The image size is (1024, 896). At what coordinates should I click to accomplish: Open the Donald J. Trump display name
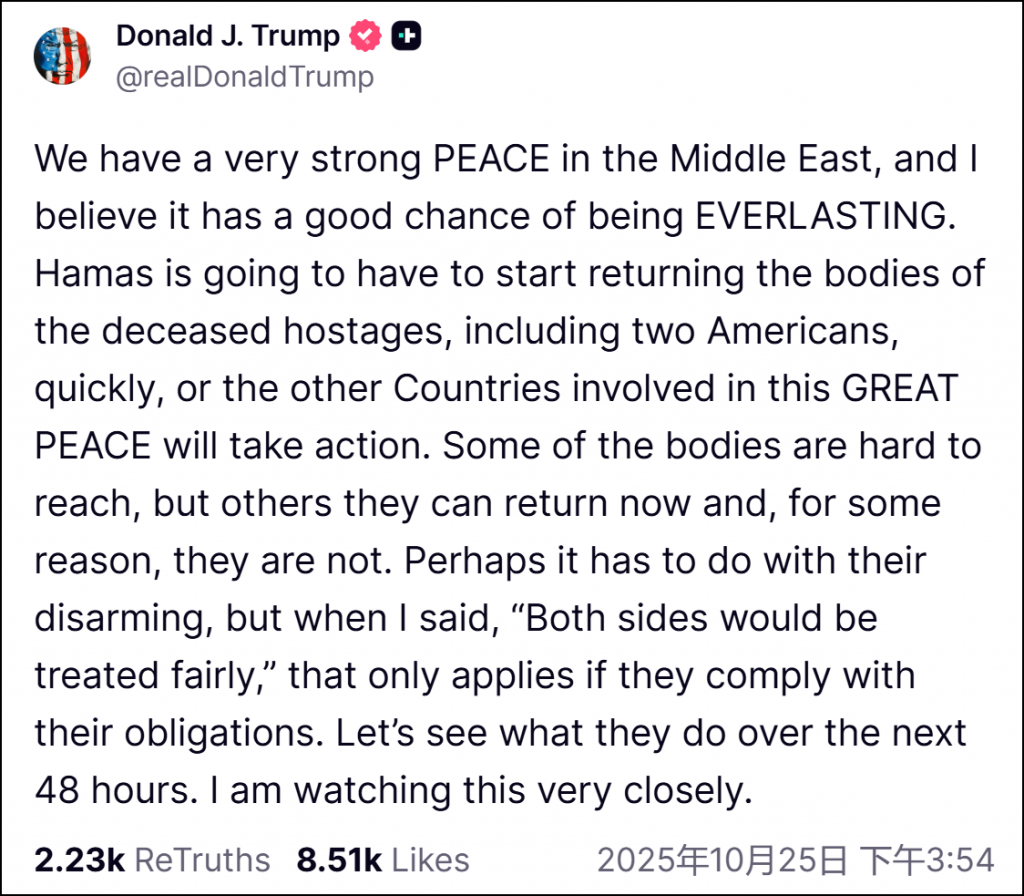point(228,37)
